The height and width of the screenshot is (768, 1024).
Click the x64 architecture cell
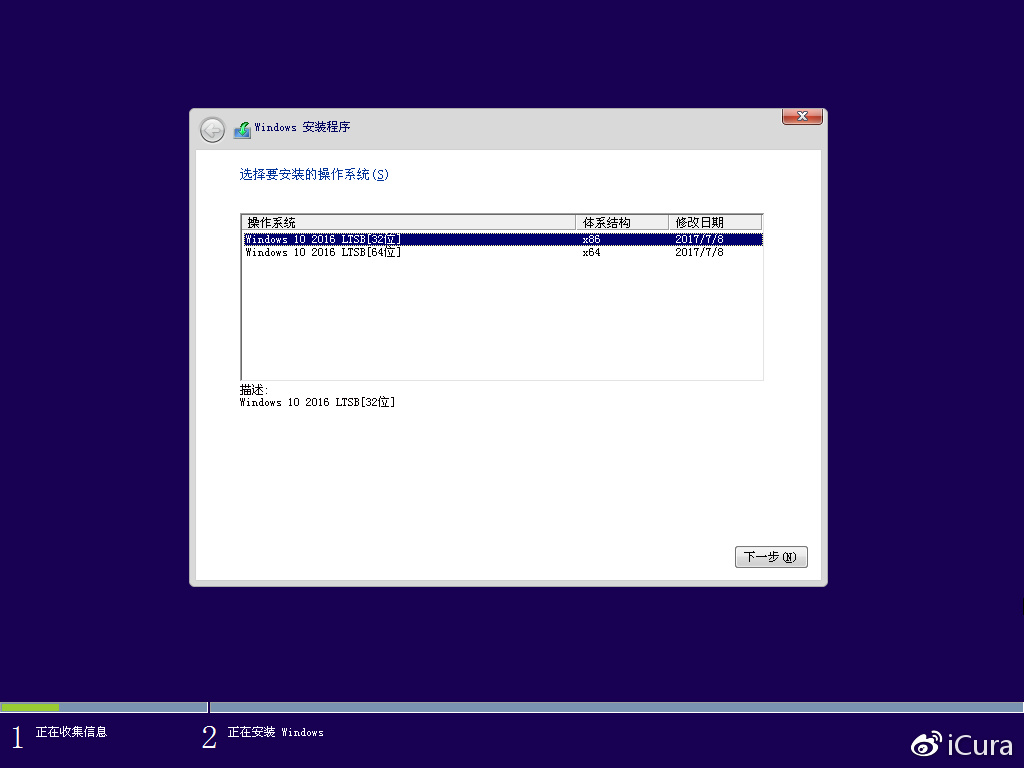591,252
